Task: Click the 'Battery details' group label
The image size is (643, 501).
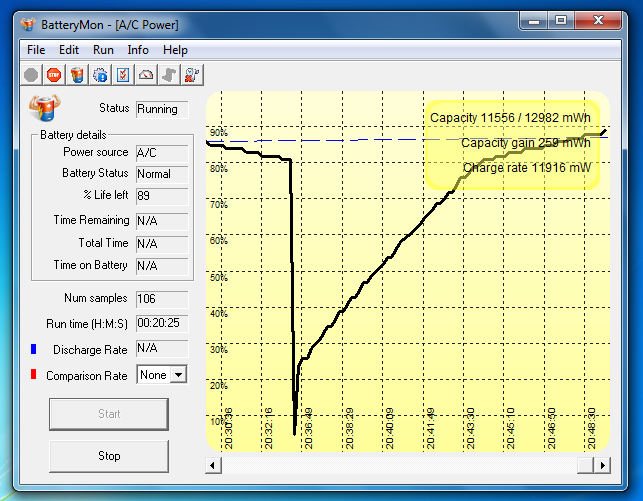Action: tap(73, 135)
